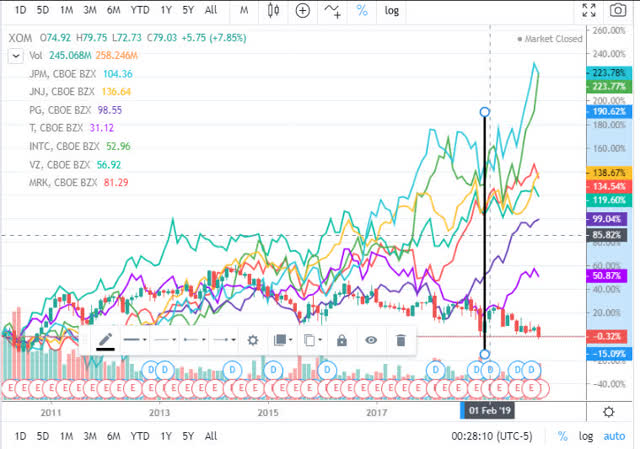Collapse the legend with chevron arrow
Screen dimensions: 640x449
coord(16,56)
